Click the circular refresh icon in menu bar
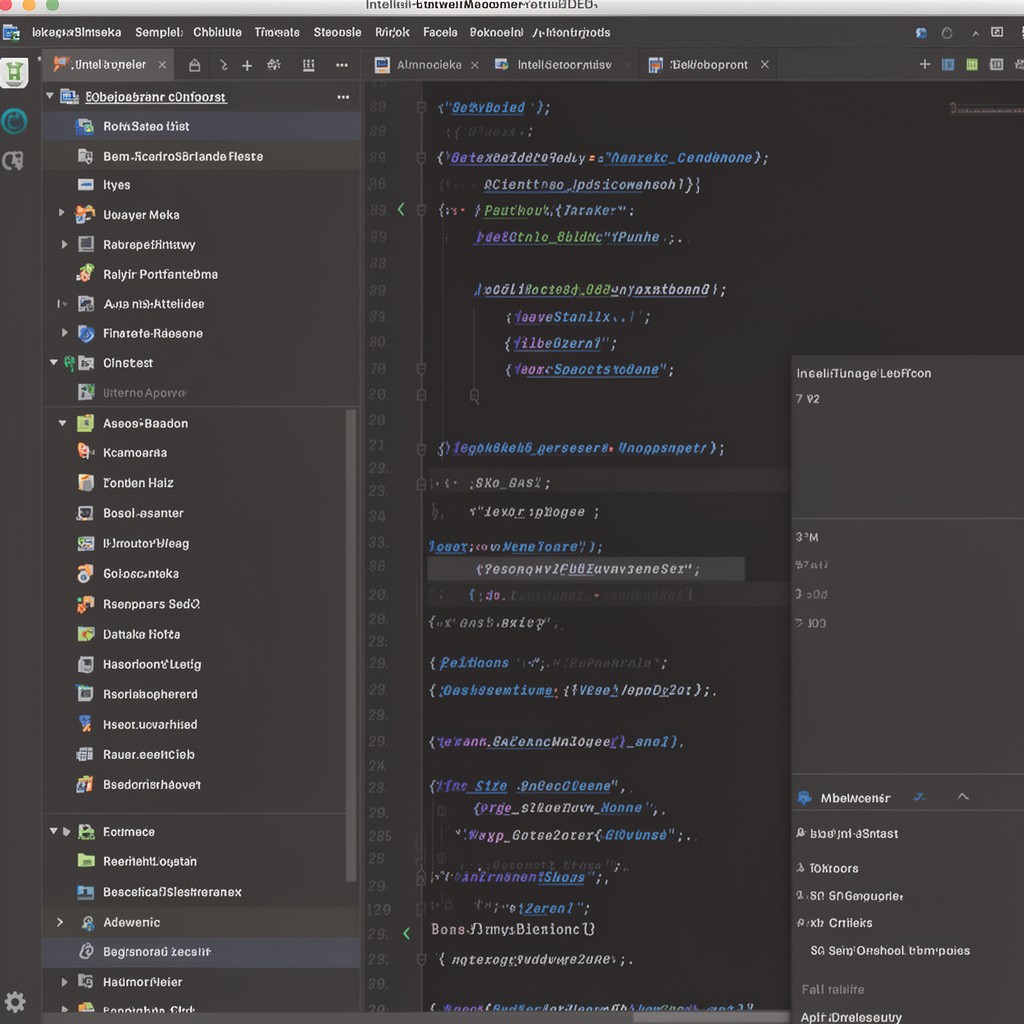The image size is (1024, 1024). pyautogui.click(x=946, y=33)
